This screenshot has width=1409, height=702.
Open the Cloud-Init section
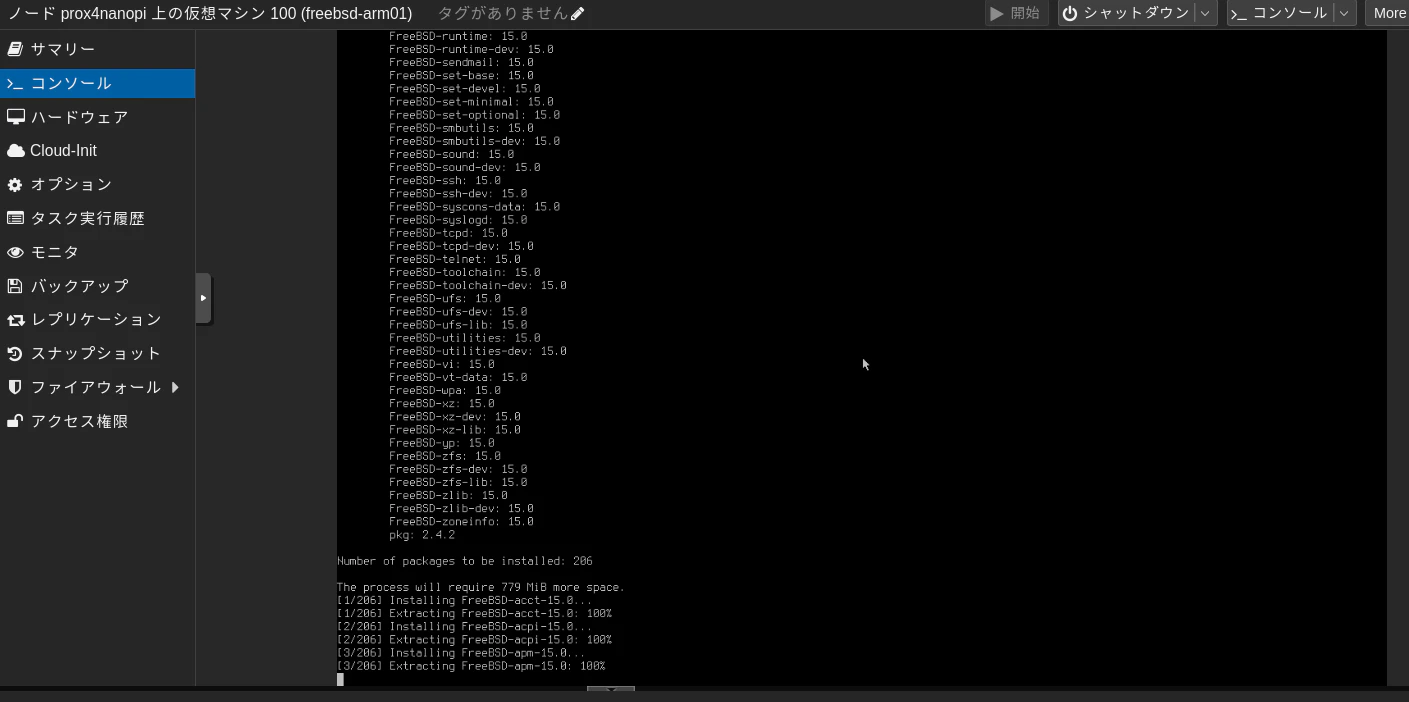pyautogui.click(x=97, y=150)
